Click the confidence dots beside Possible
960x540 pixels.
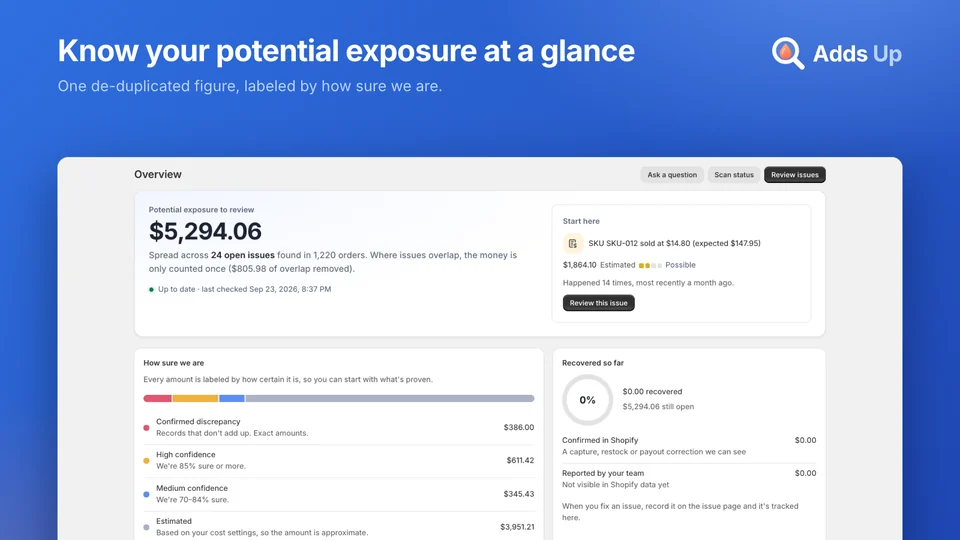tap(650, 266)
